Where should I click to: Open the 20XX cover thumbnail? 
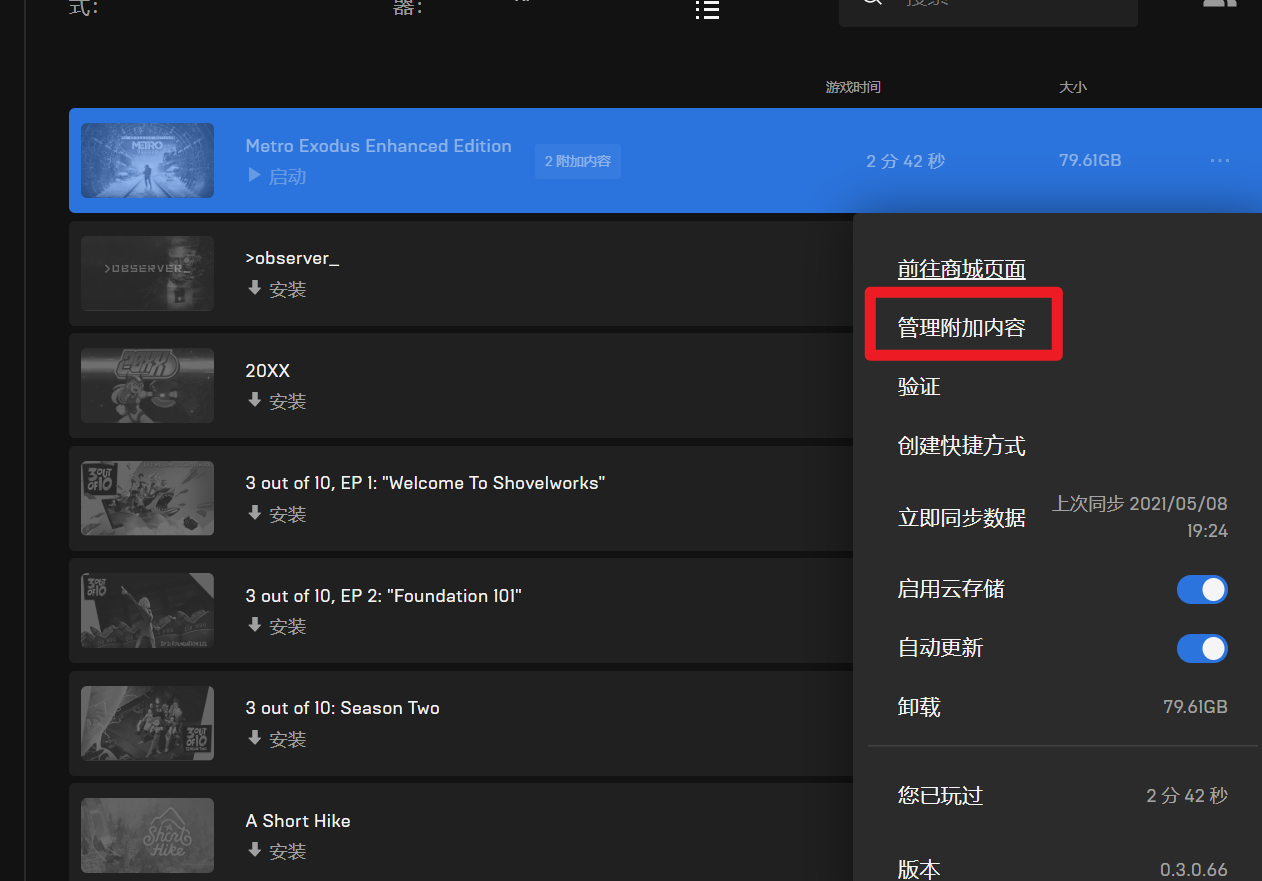147,385
